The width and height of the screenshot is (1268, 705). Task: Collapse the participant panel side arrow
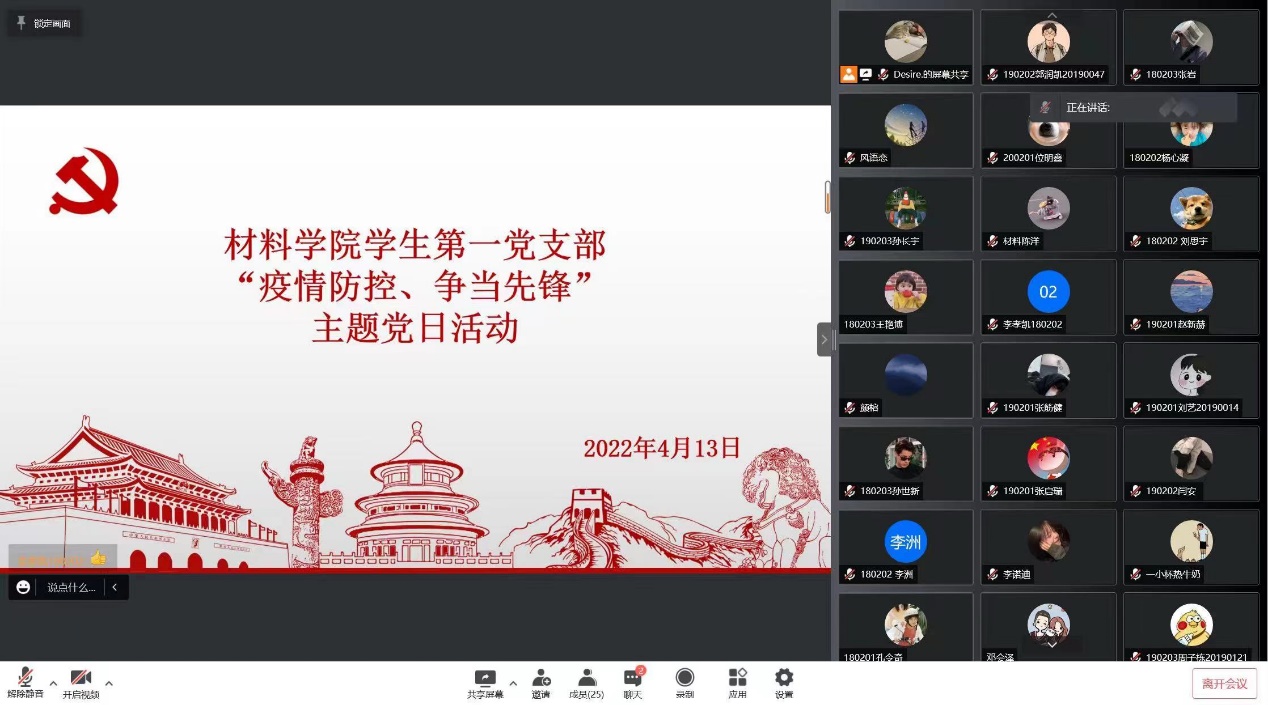[824, 339]
